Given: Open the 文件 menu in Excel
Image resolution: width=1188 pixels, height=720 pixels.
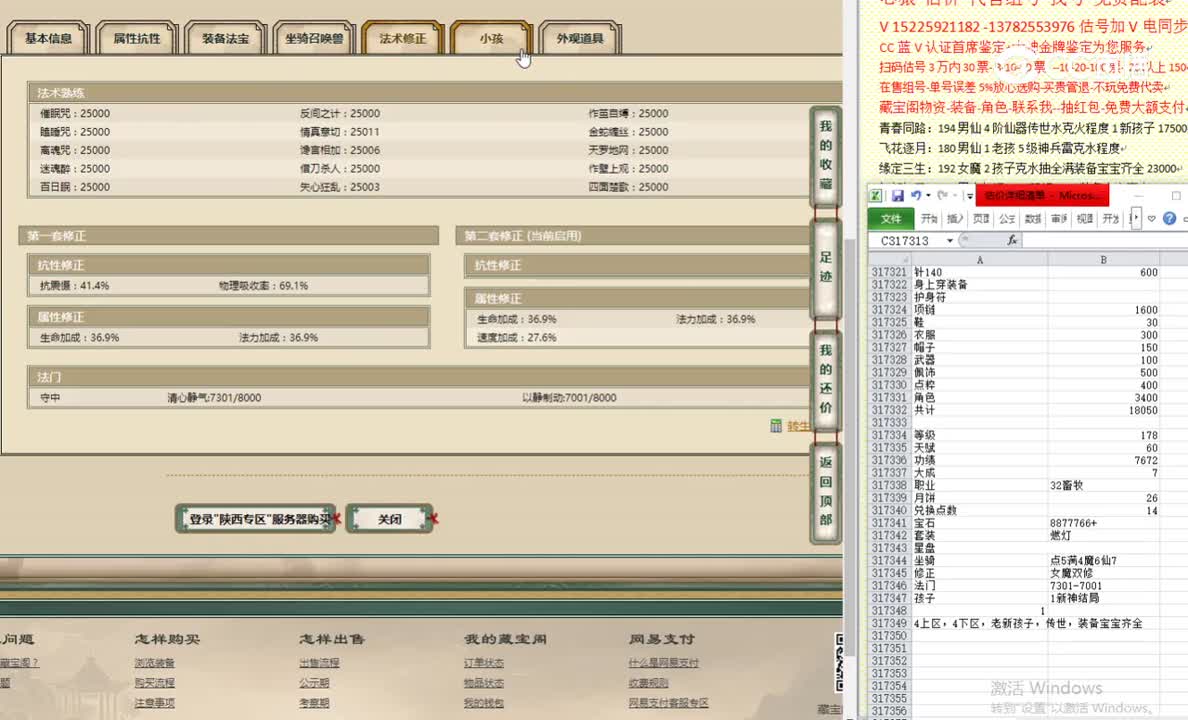Looking at the screenshot, I should click(x=893, y=217).
